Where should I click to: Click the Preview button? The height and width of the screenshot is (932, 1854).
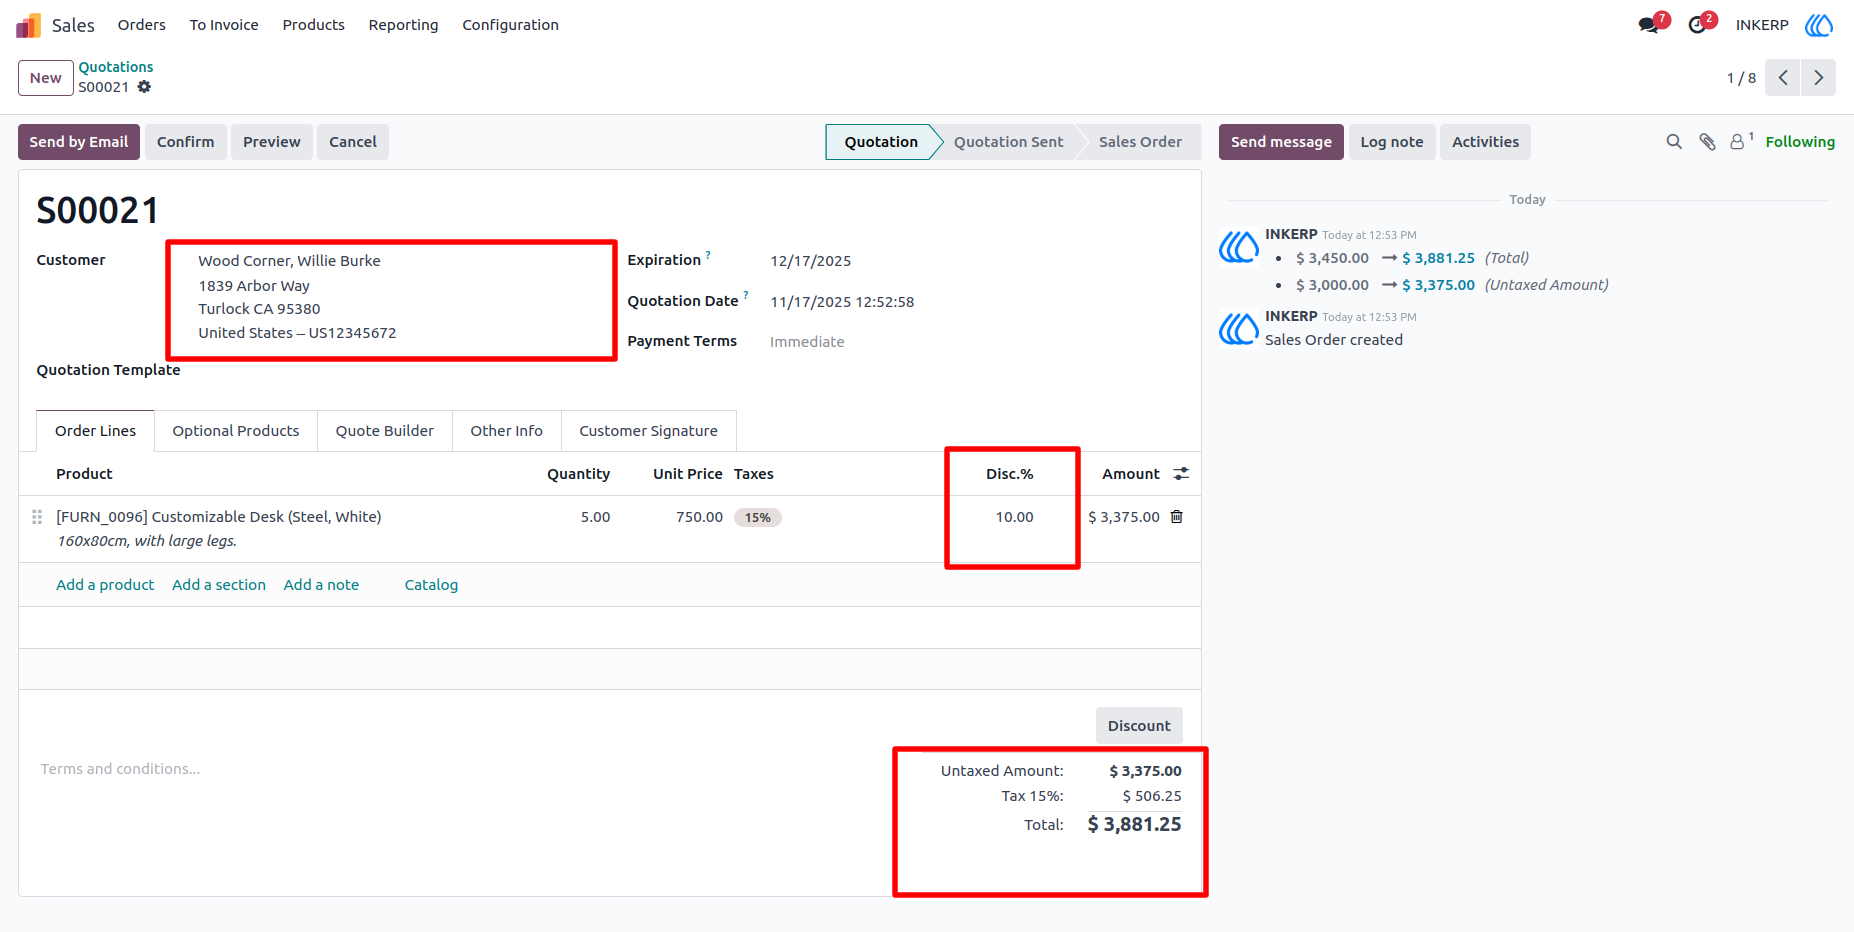tap(272, 142)
